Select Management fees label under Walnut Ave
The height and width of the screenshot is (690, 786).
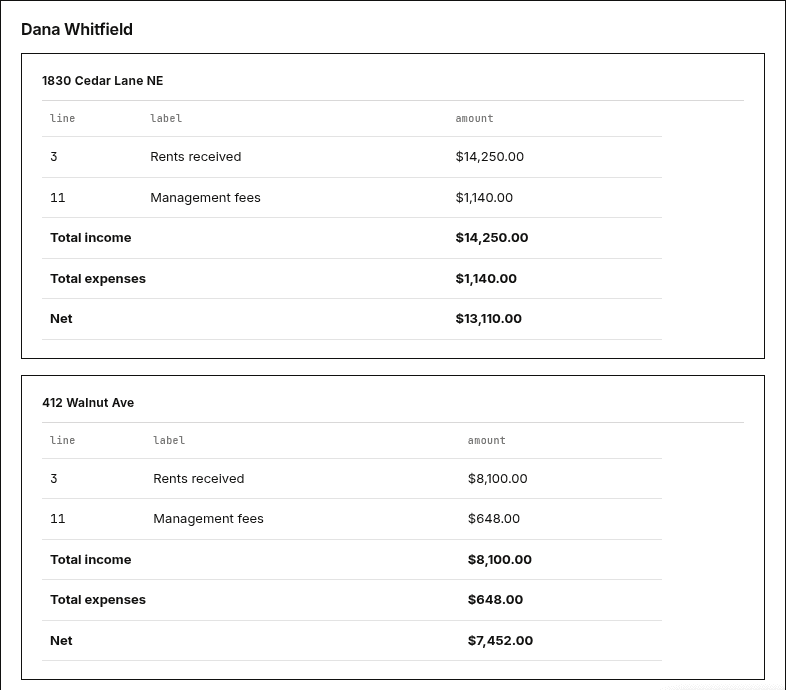[209, 519]
